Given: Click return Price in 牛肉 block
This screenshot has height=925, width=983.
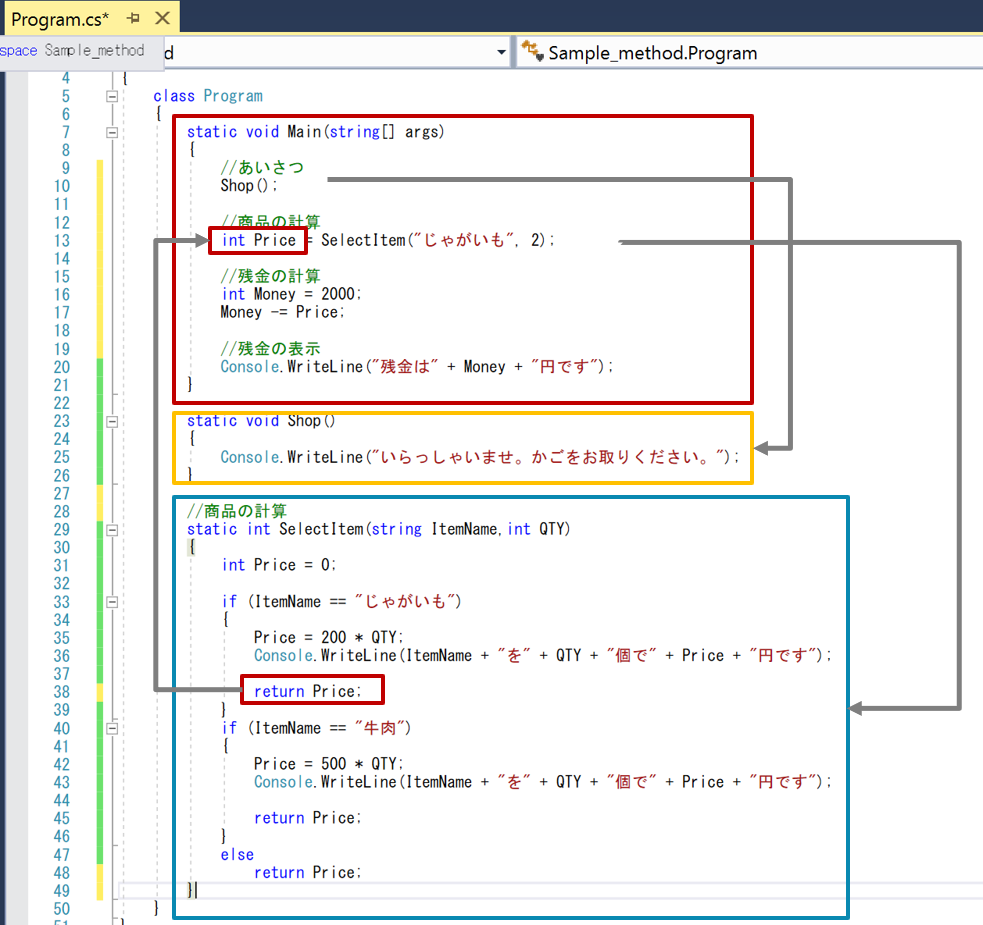Looking at the screenshot, I should click(x=307, y=818).
